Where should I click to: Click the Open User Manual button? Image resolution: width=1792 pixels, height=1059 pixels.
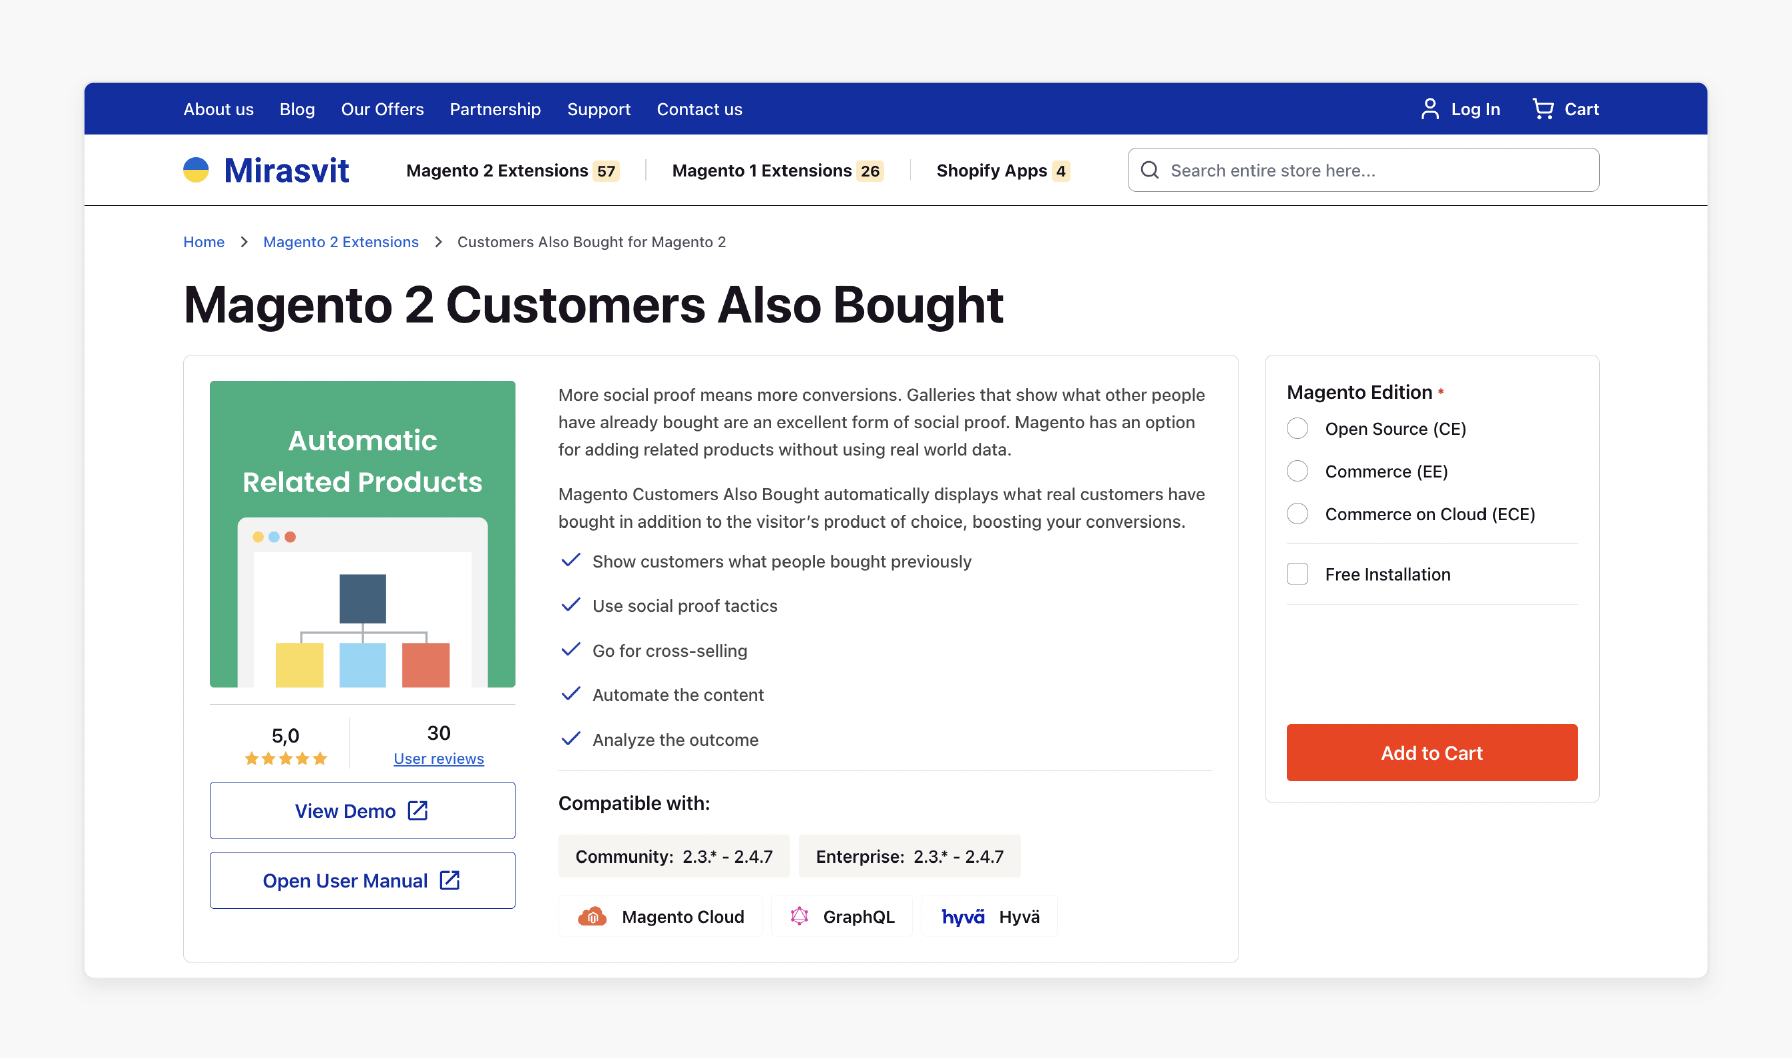pyautogui.click(x=363, y=880)
